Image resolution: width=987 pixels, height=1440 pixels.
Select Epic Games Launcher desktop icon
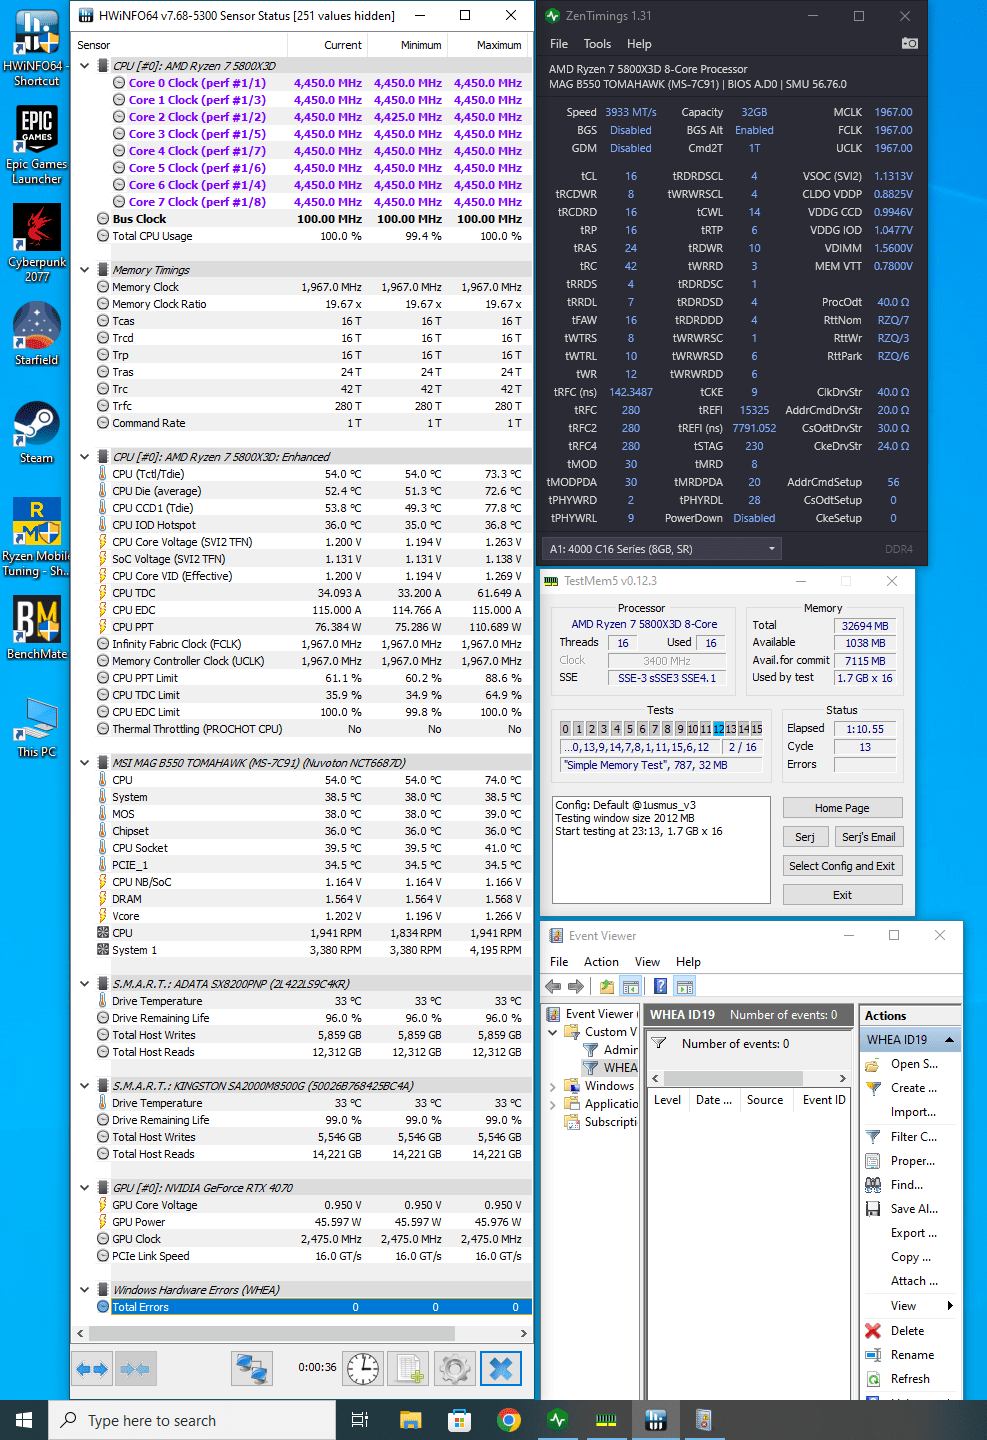[36, 145]
